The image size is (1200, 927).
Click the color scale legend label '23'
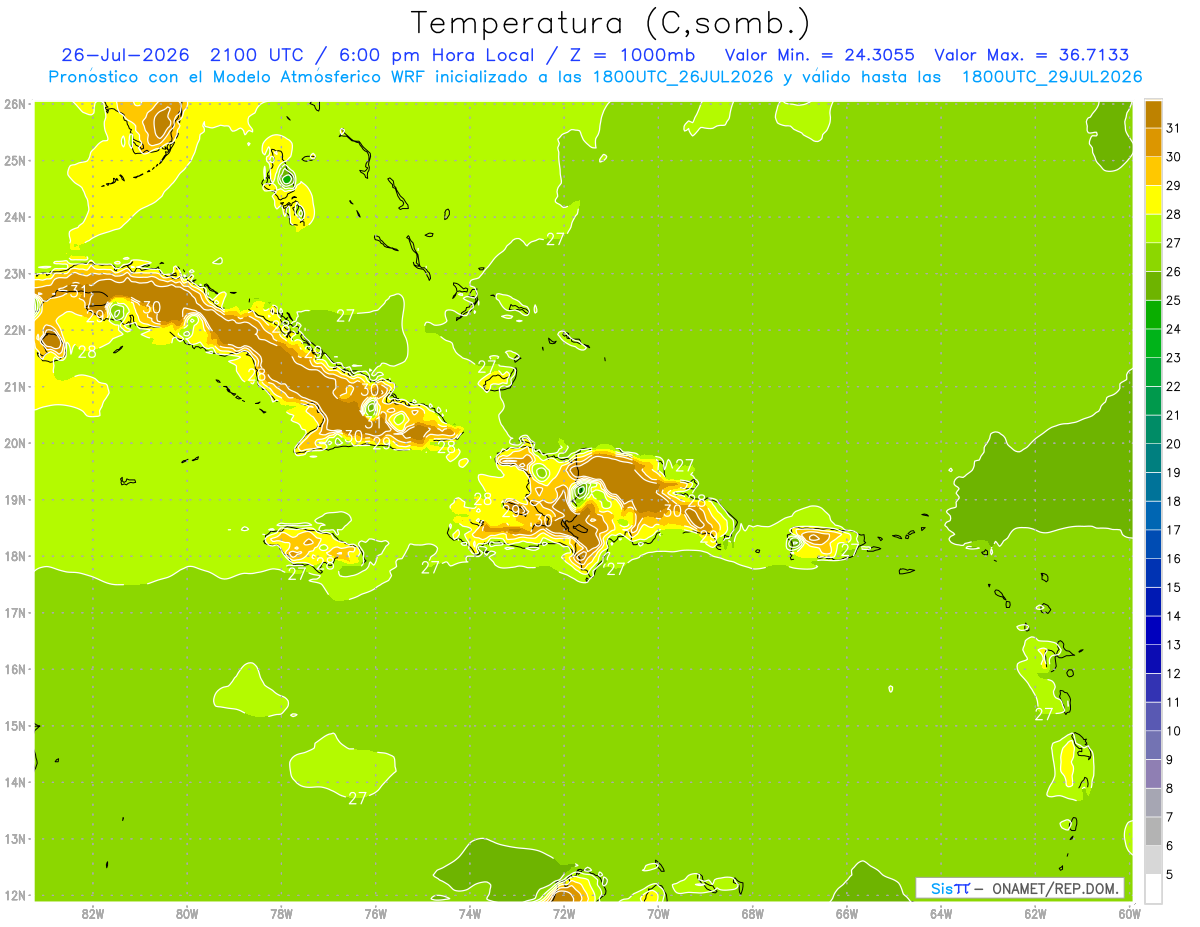(1174, 358)
